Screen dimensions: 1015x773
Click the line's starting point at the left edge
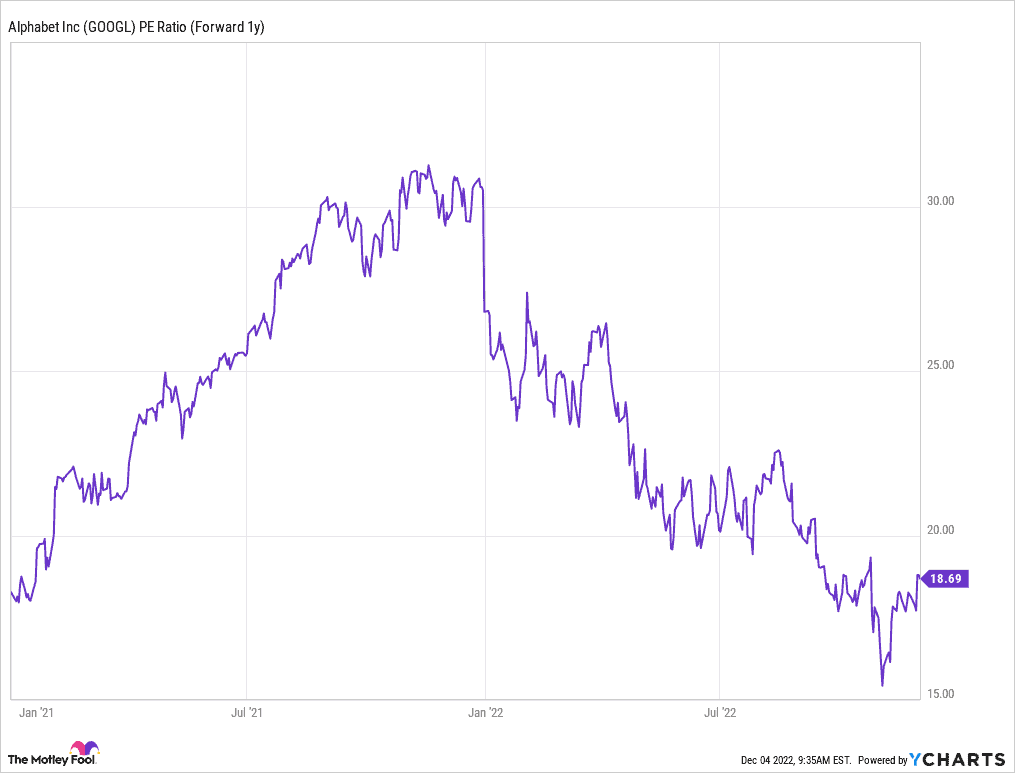[x=11, y=592]
